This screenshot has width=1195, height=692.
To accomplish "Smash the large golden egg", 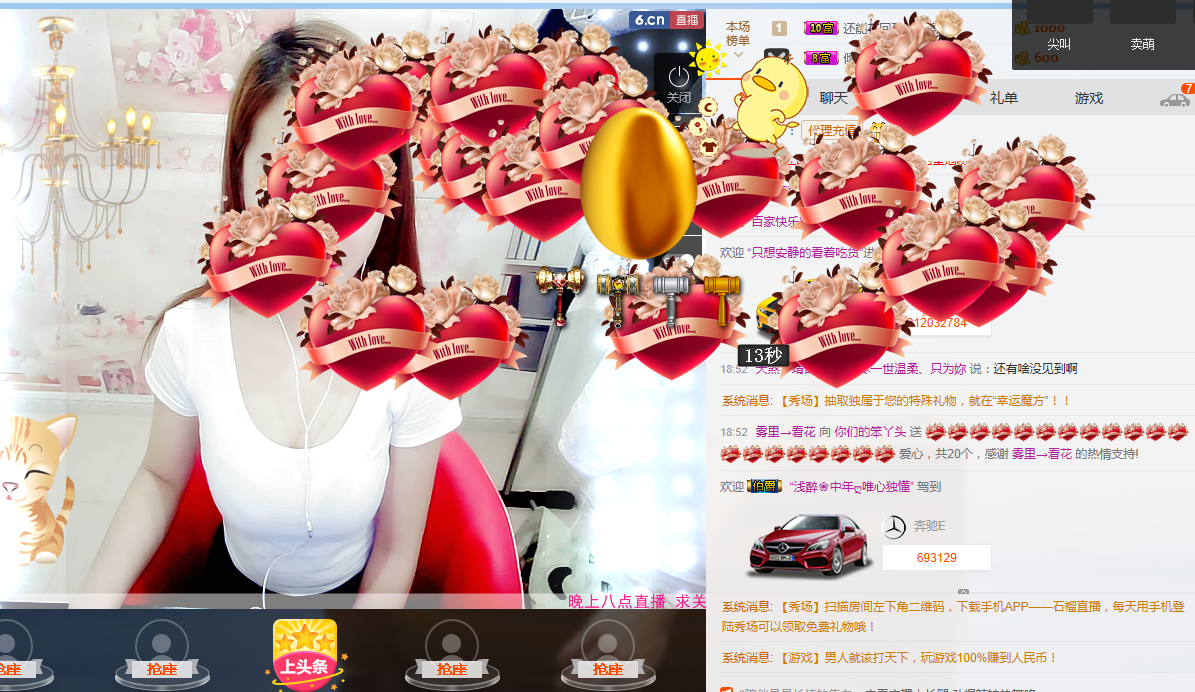I will click(x=638, y=182).
